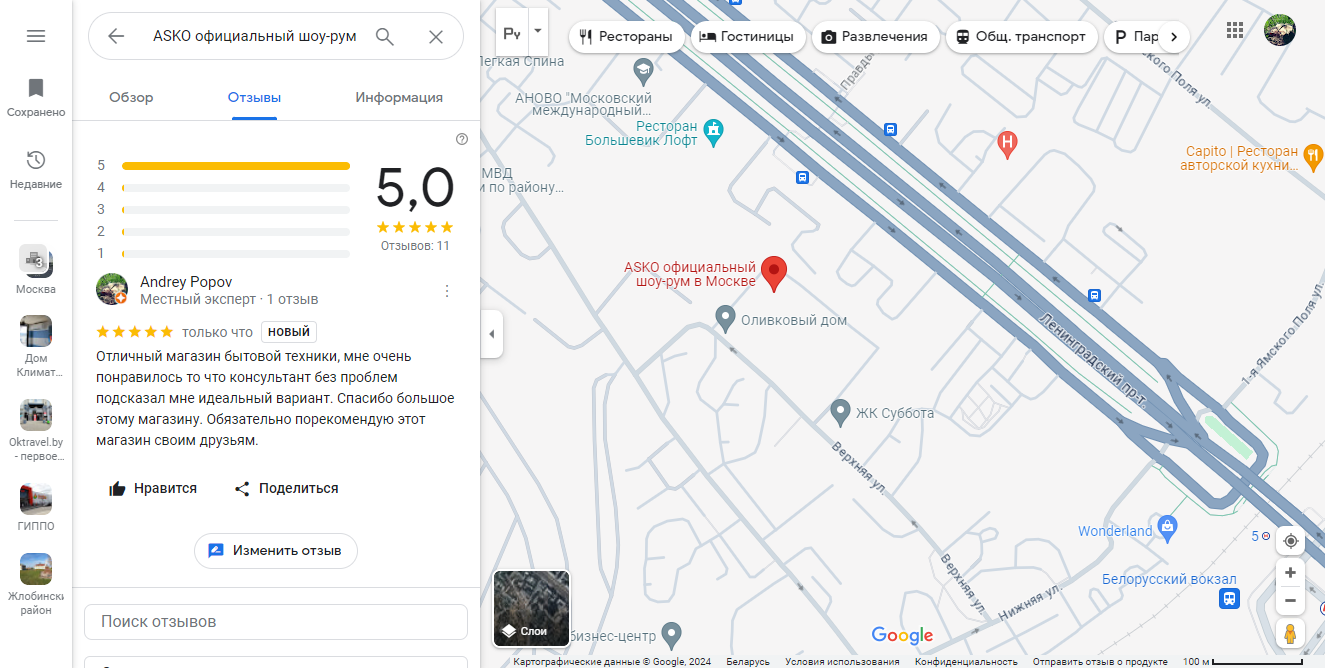Select the АНОВО university marker
The image size is (1325, 668).
[643, 70]
